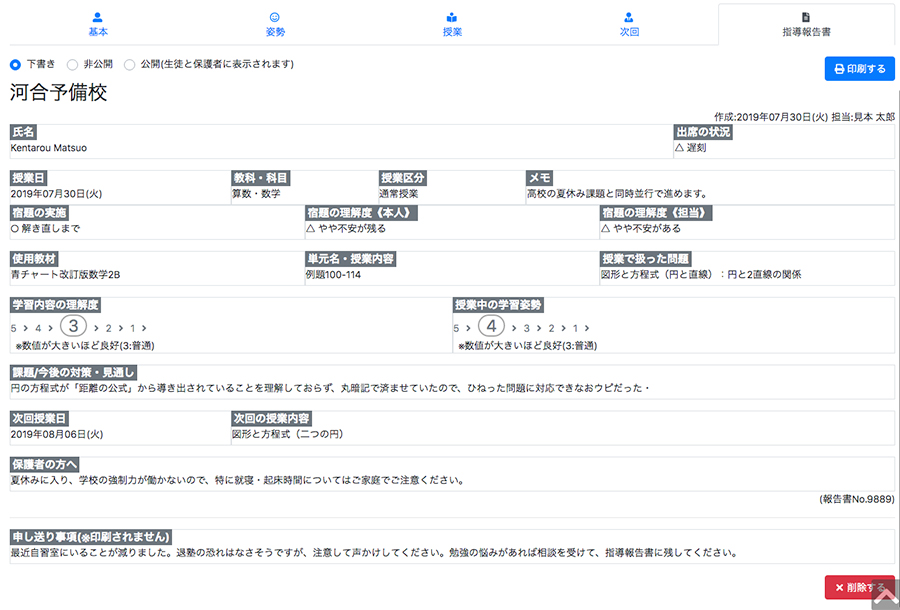The height and width of the screenshot is (610, 900).
Task: Click the textbook 青チャート改訂版数学2B
Action: (x=65, y=275)
